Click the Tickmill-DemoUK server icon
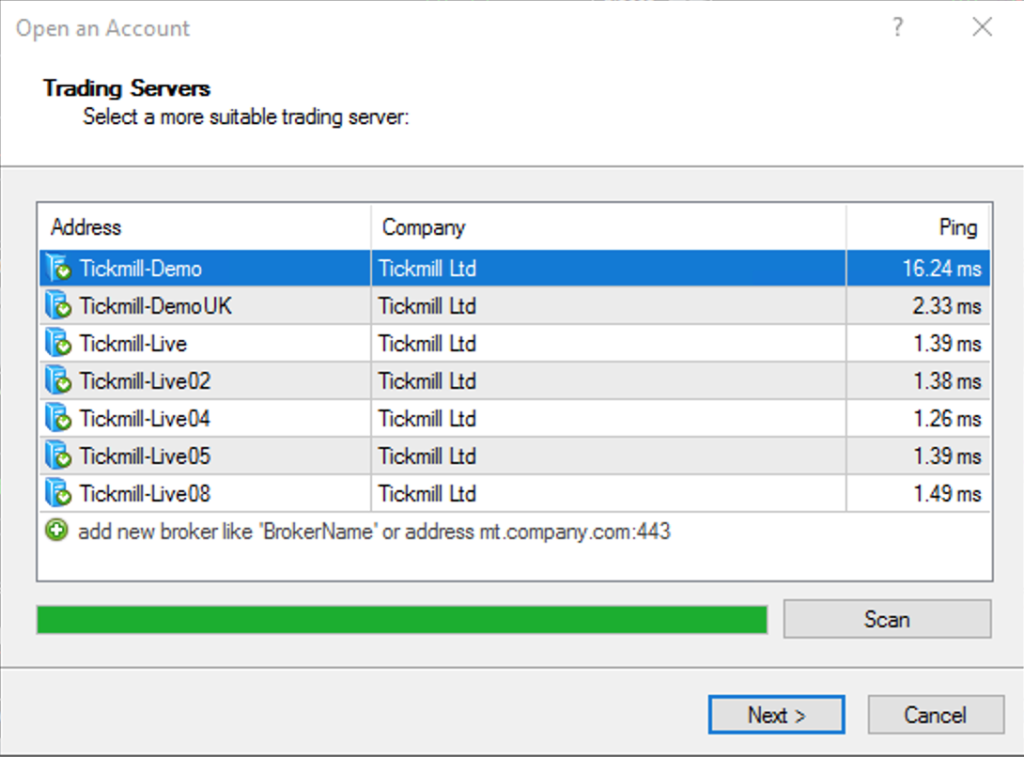This screenshot has width=1024, height=757. point(58,306)
